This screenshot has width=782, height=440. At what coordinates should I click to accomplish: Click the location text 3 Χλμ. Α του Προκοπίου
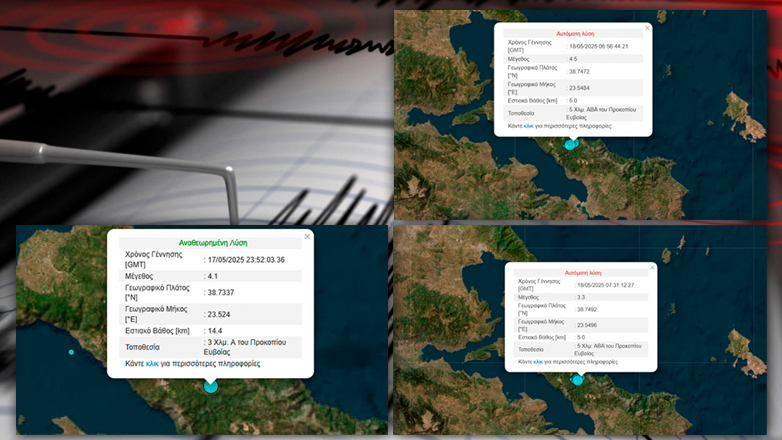[x=248, y=342]
